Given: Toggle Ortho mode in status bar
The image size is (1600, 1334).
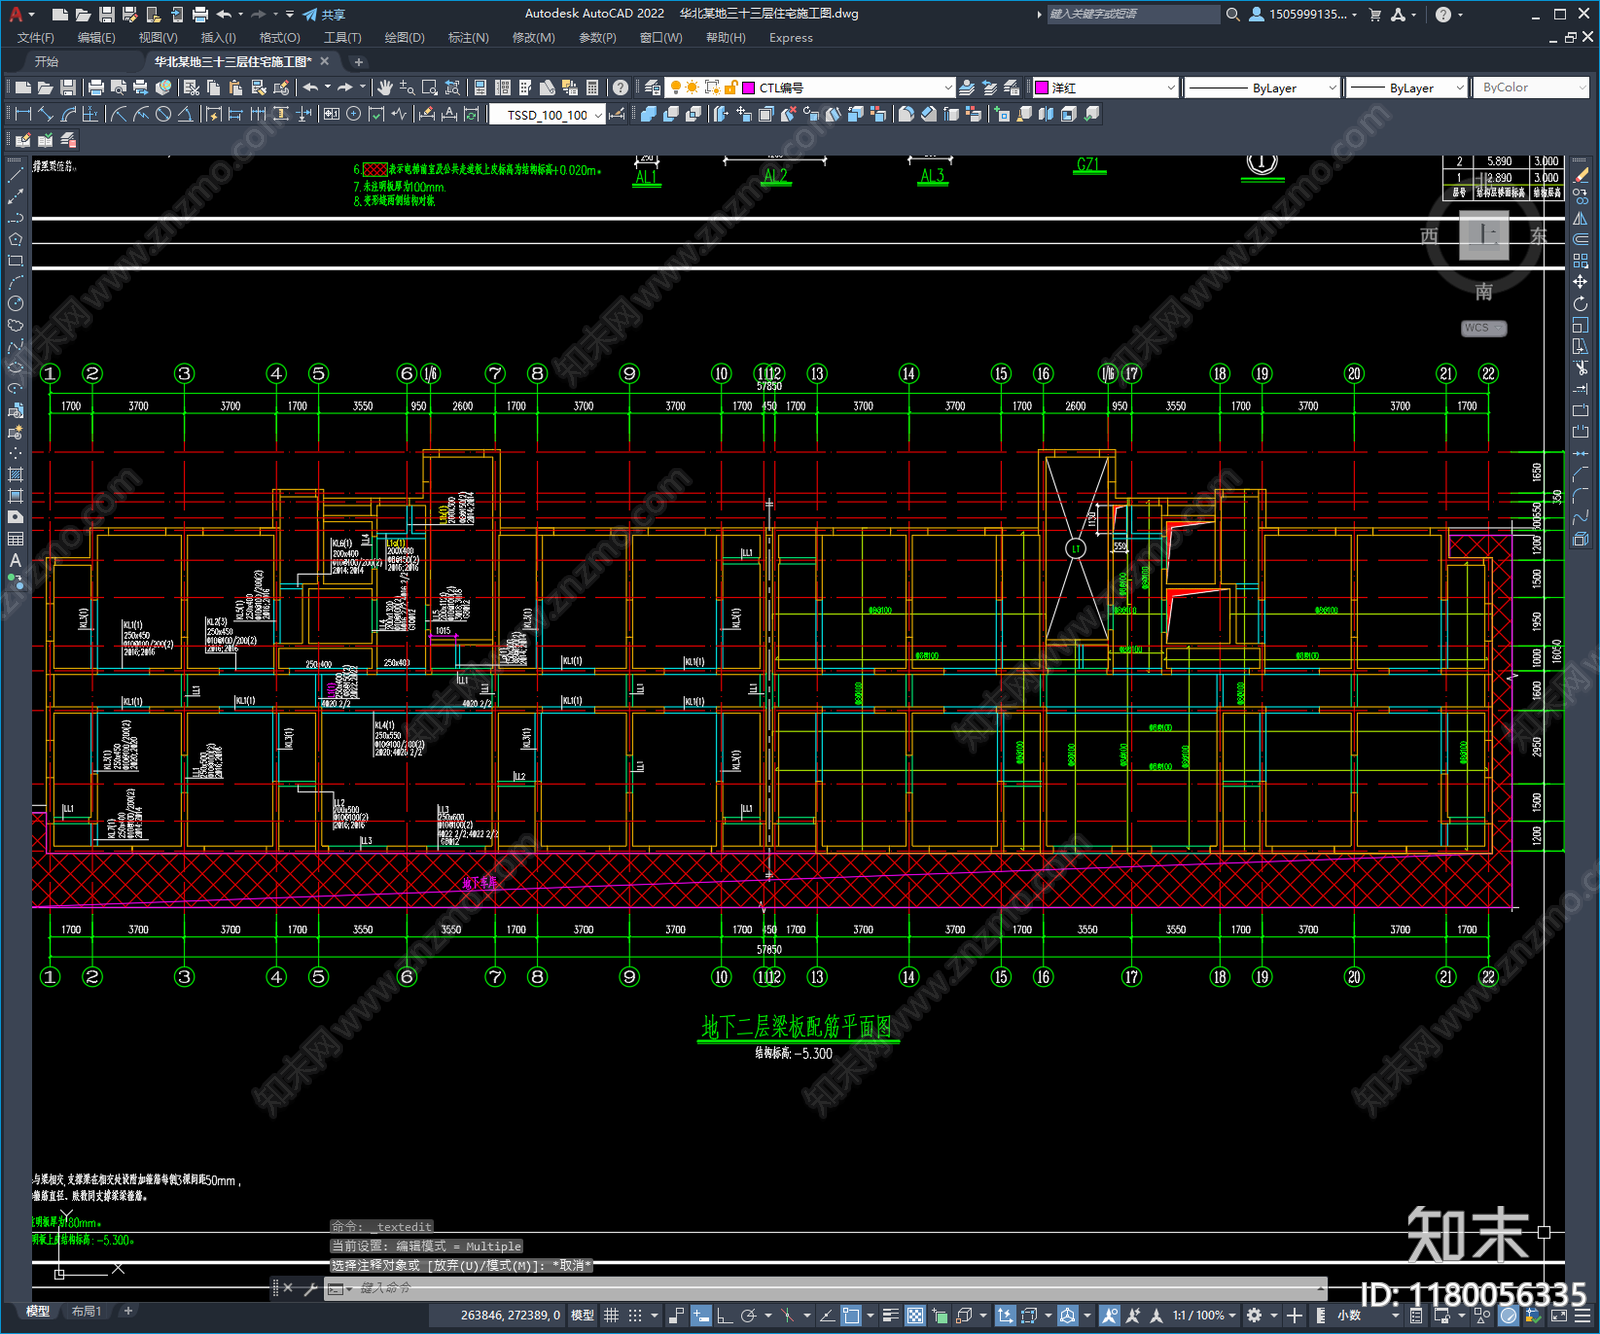Looking at the screenshot, I should [724, 1315].
